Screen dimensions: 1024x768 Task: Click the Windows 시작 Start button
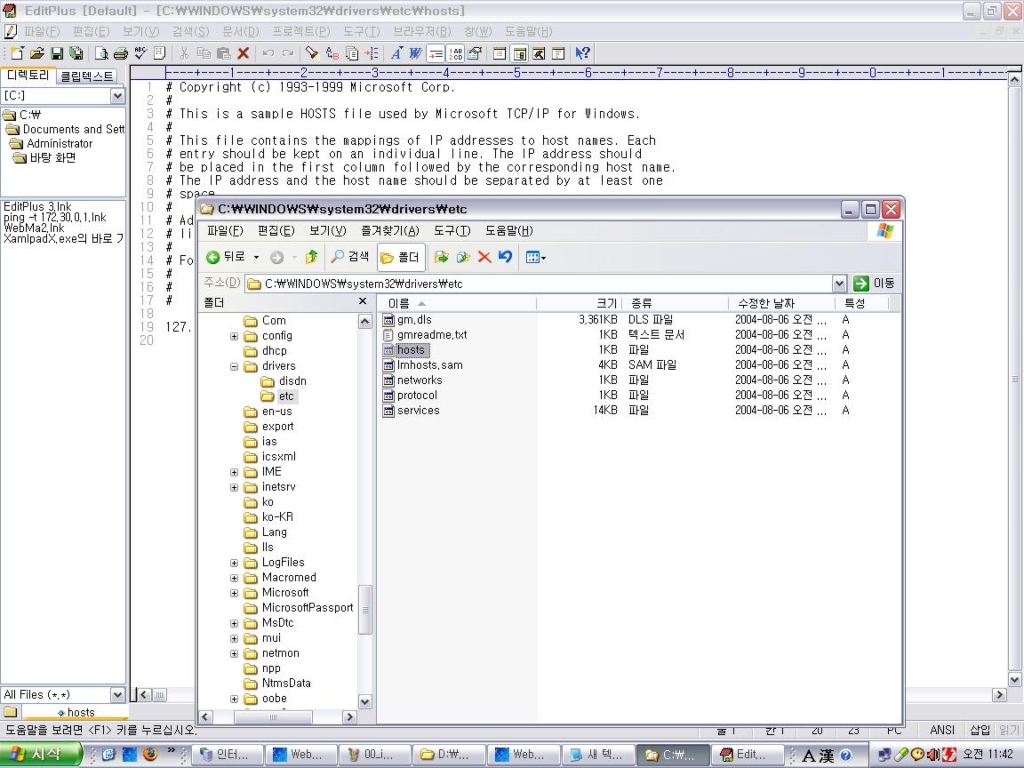pyautogui.click(x=40, y=754)
